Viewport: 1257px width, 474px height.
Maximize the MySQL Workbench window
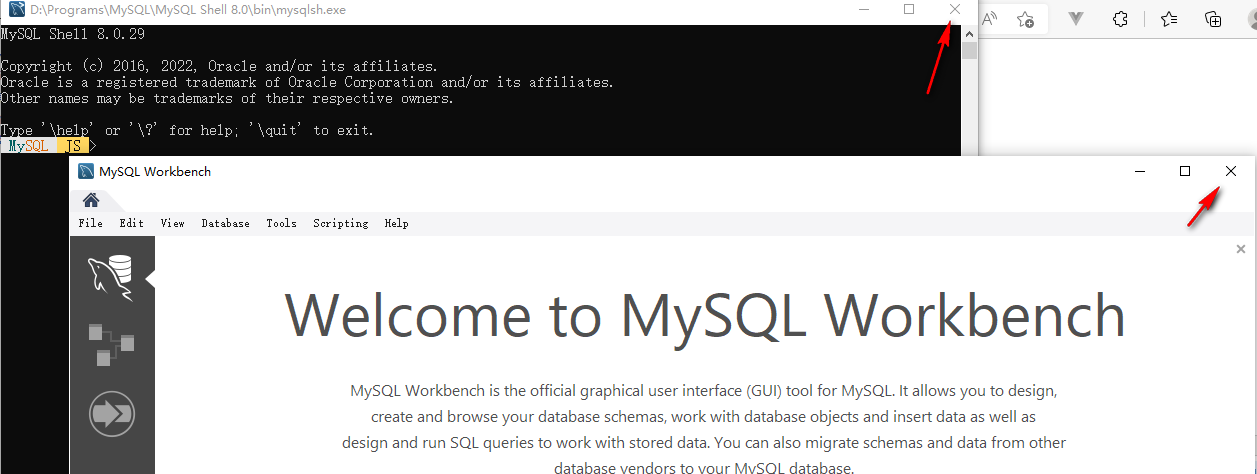1185,171
